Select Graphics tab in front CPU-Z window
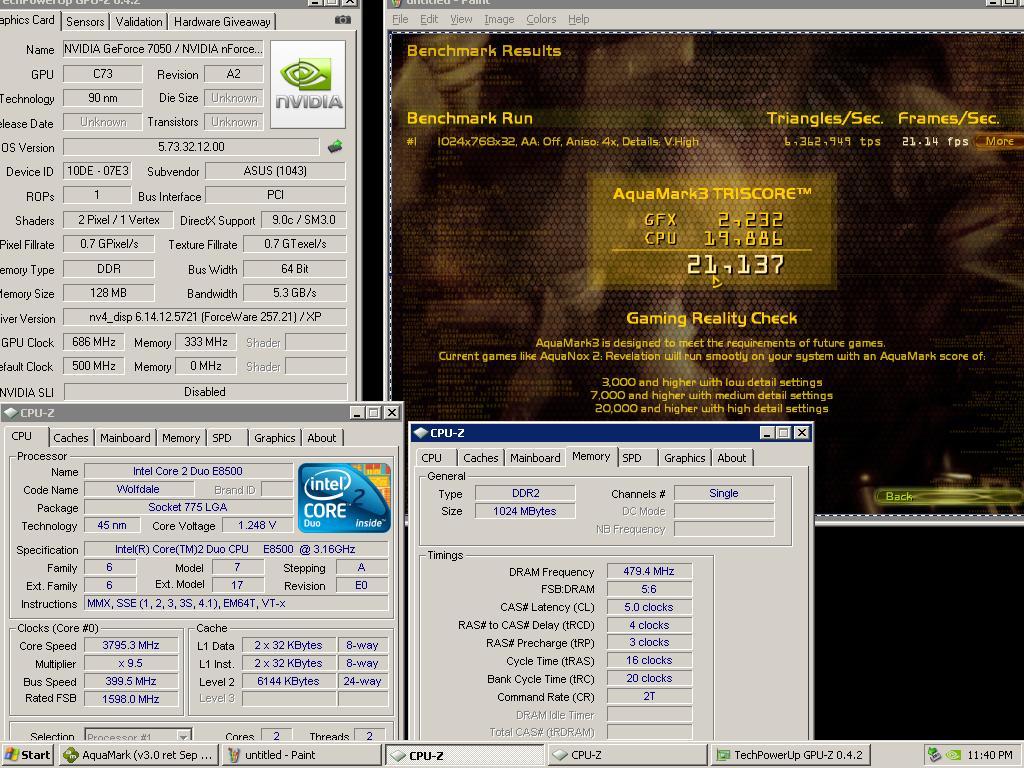 (x=684, y=458)
